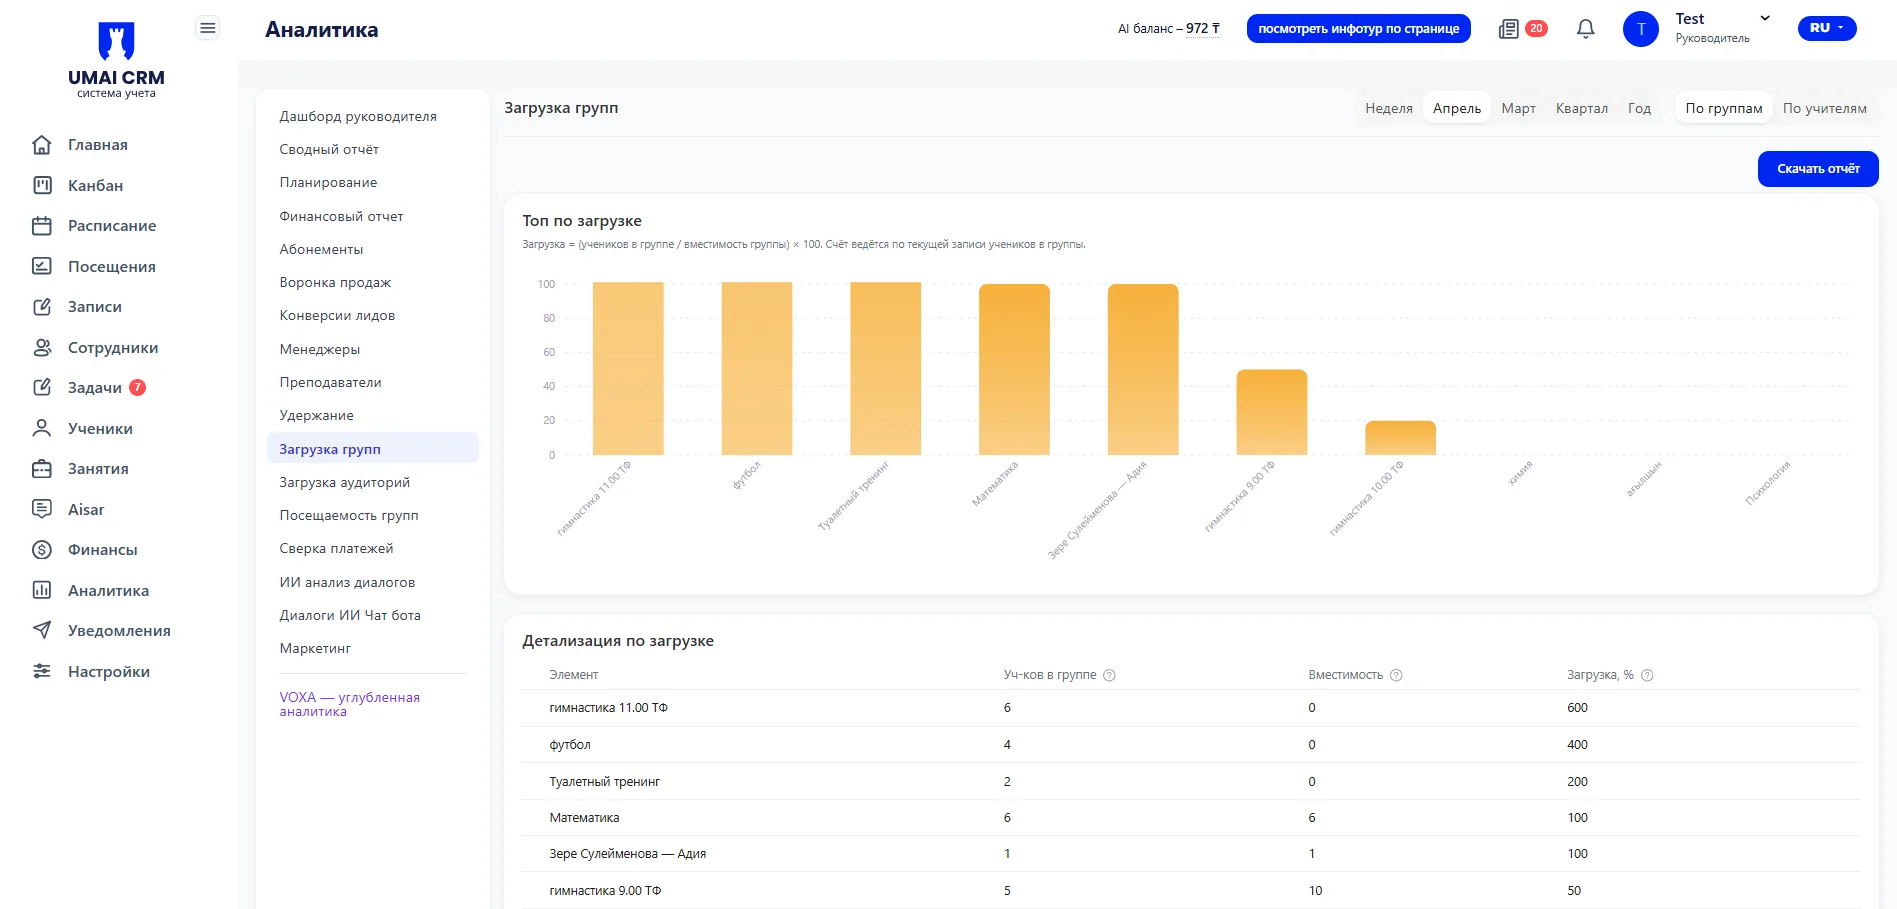1897x909 pixels.
Task: Click the Математика bar in the chart
Action: 1014,370
